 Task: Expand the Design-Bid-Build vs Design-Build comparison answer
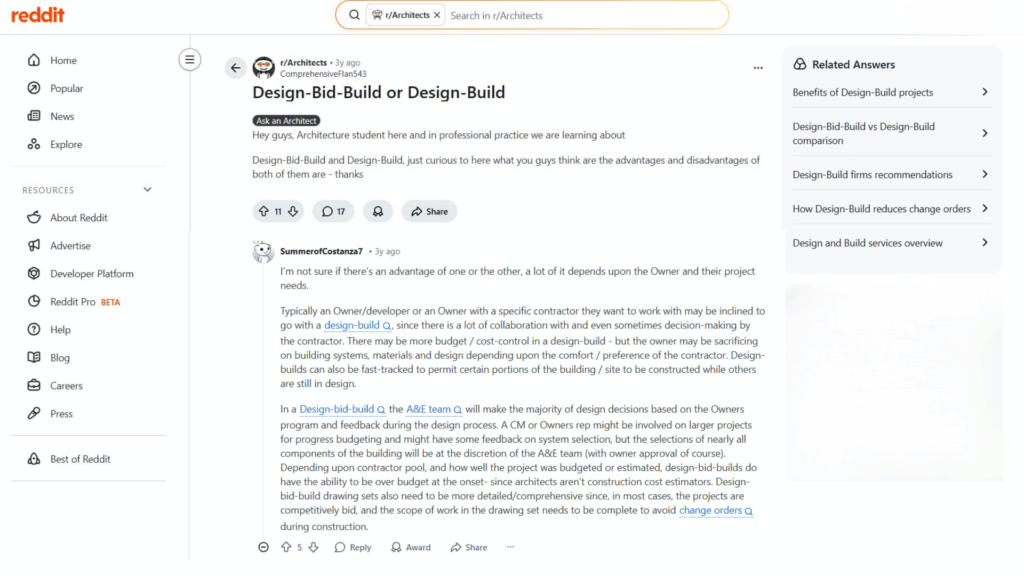pyautogui.click(x=890, y=133)
